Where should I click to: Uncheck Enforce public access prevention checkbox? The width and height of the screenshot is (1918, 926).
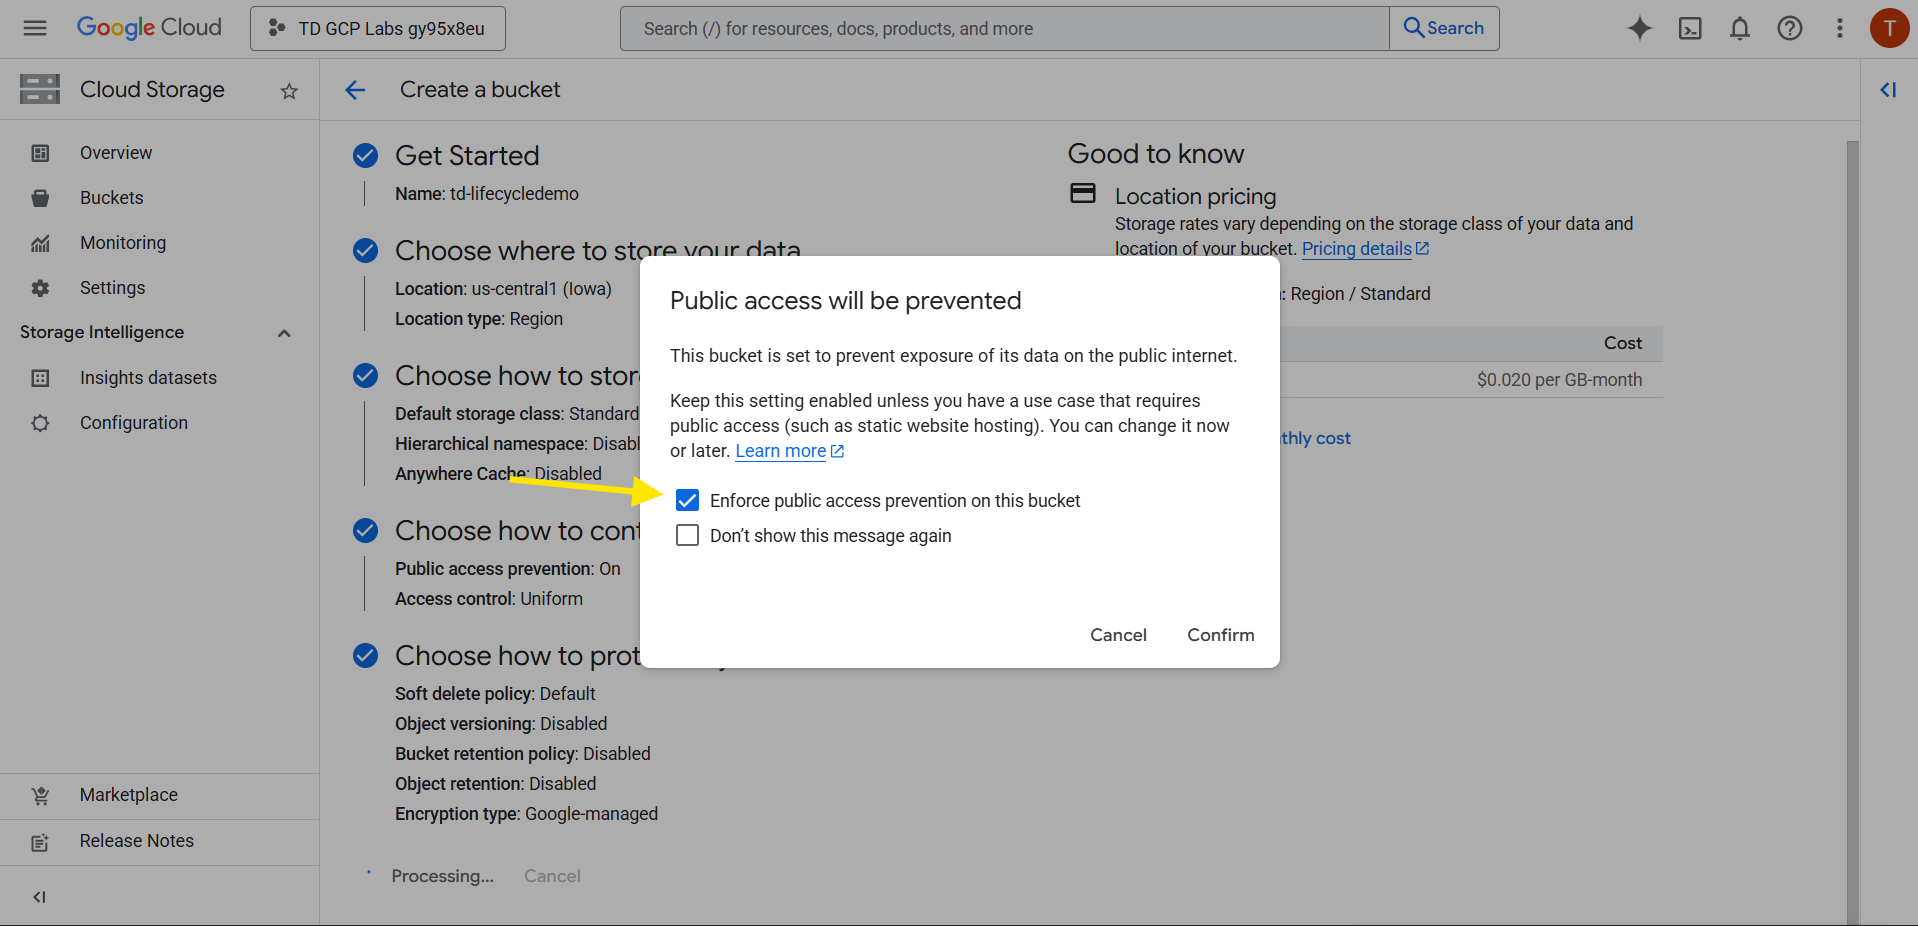pos(687,500)
